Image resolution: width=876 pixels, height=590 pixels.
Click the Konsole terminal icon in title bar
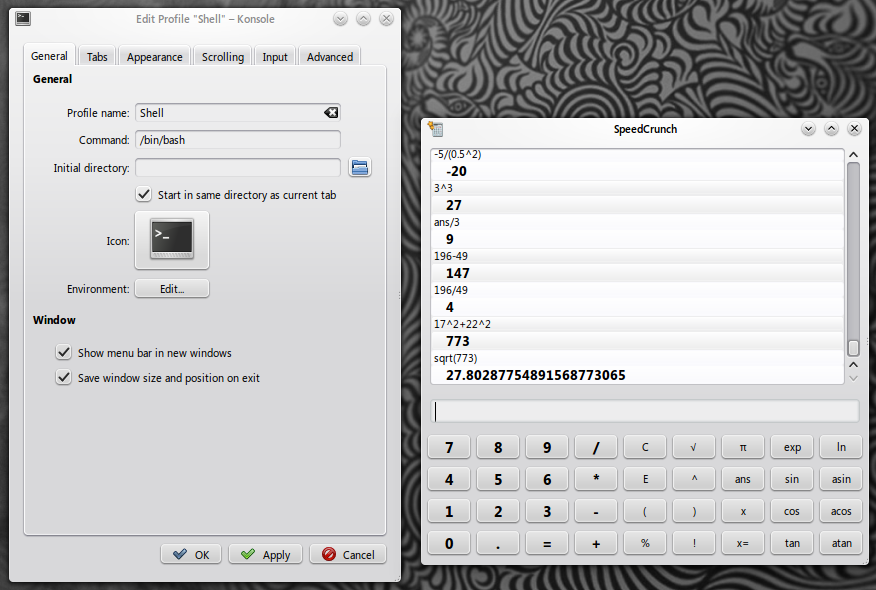[x=23, y=18]
